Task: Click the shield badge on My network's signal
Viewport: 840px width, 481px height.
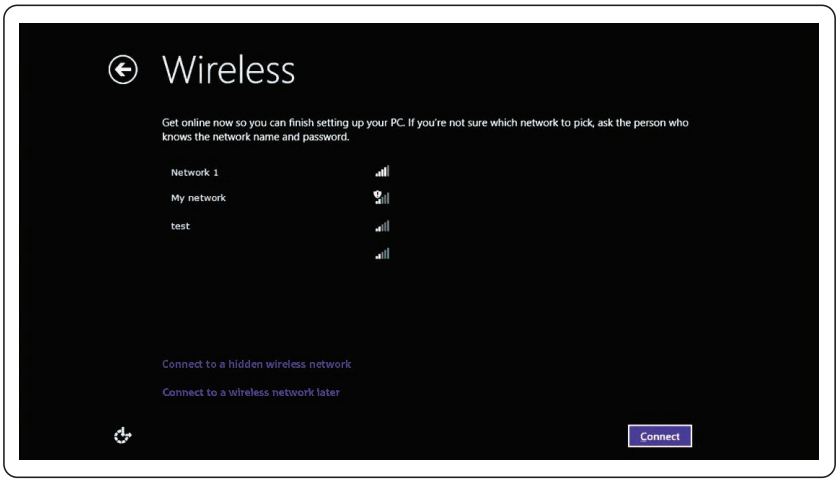Action: (x=376, y=194)
